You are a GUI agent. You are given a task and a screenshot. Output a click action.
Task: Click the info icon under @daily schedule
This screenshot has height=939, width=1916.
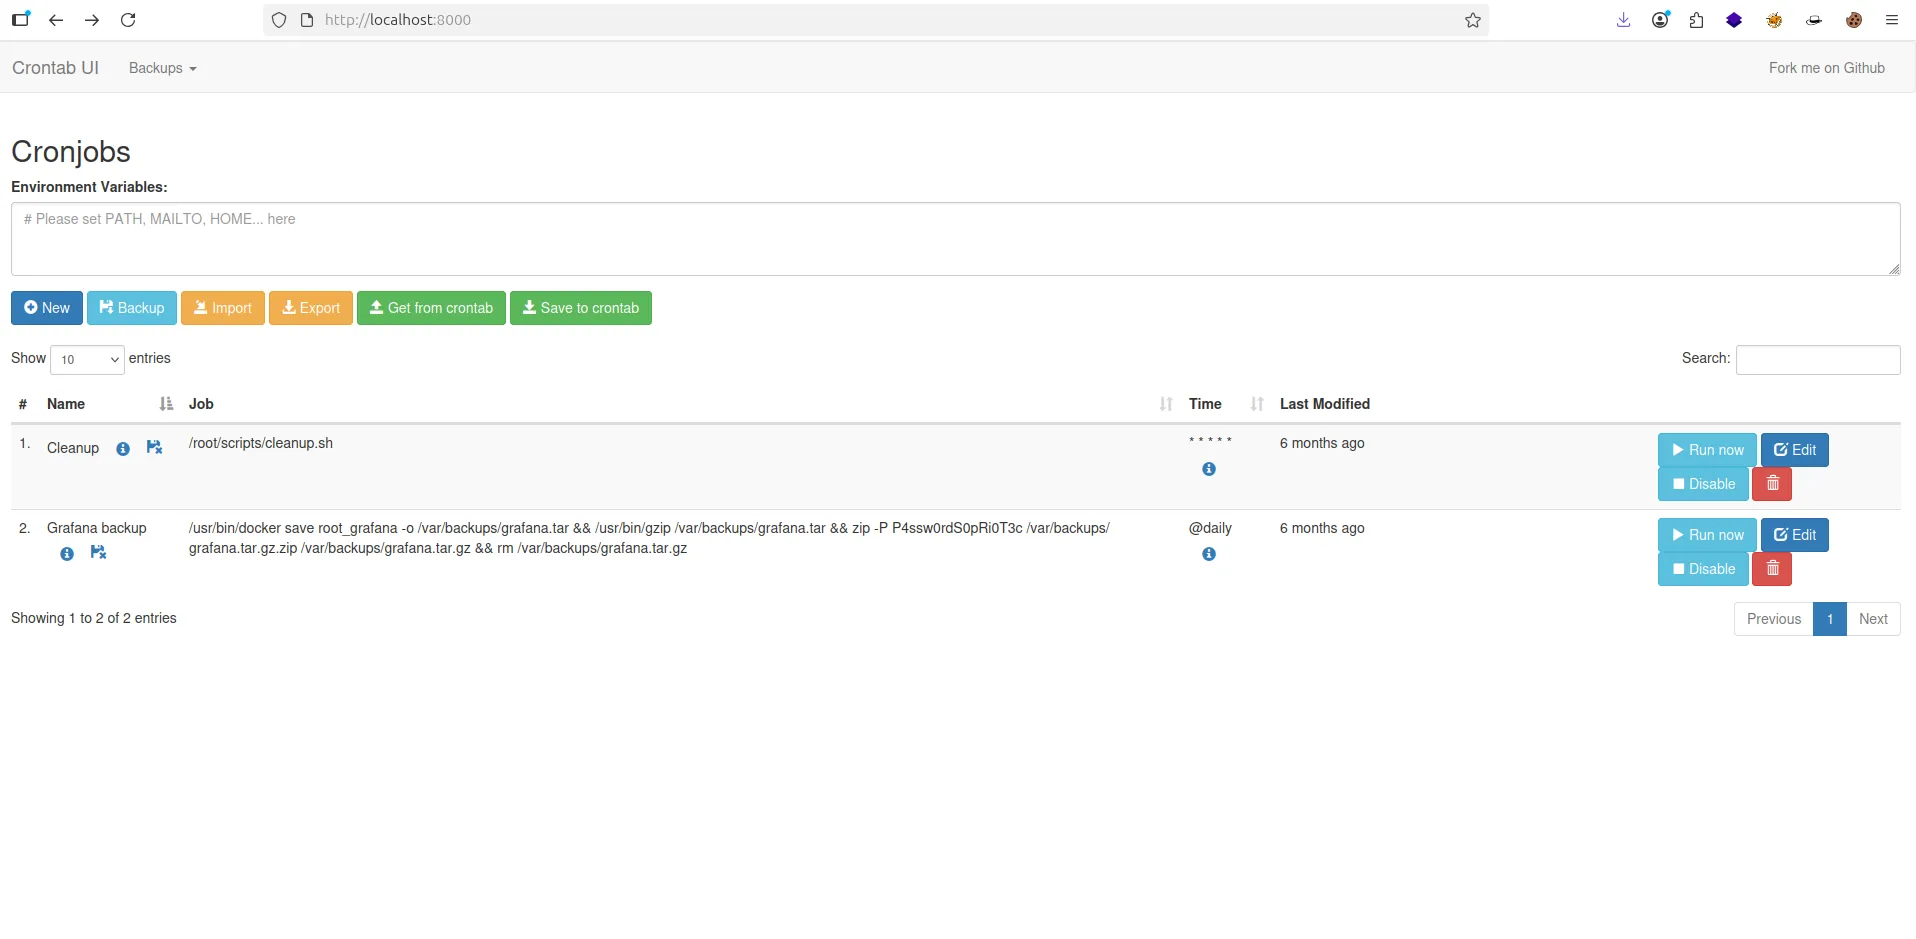[1209, 554]
